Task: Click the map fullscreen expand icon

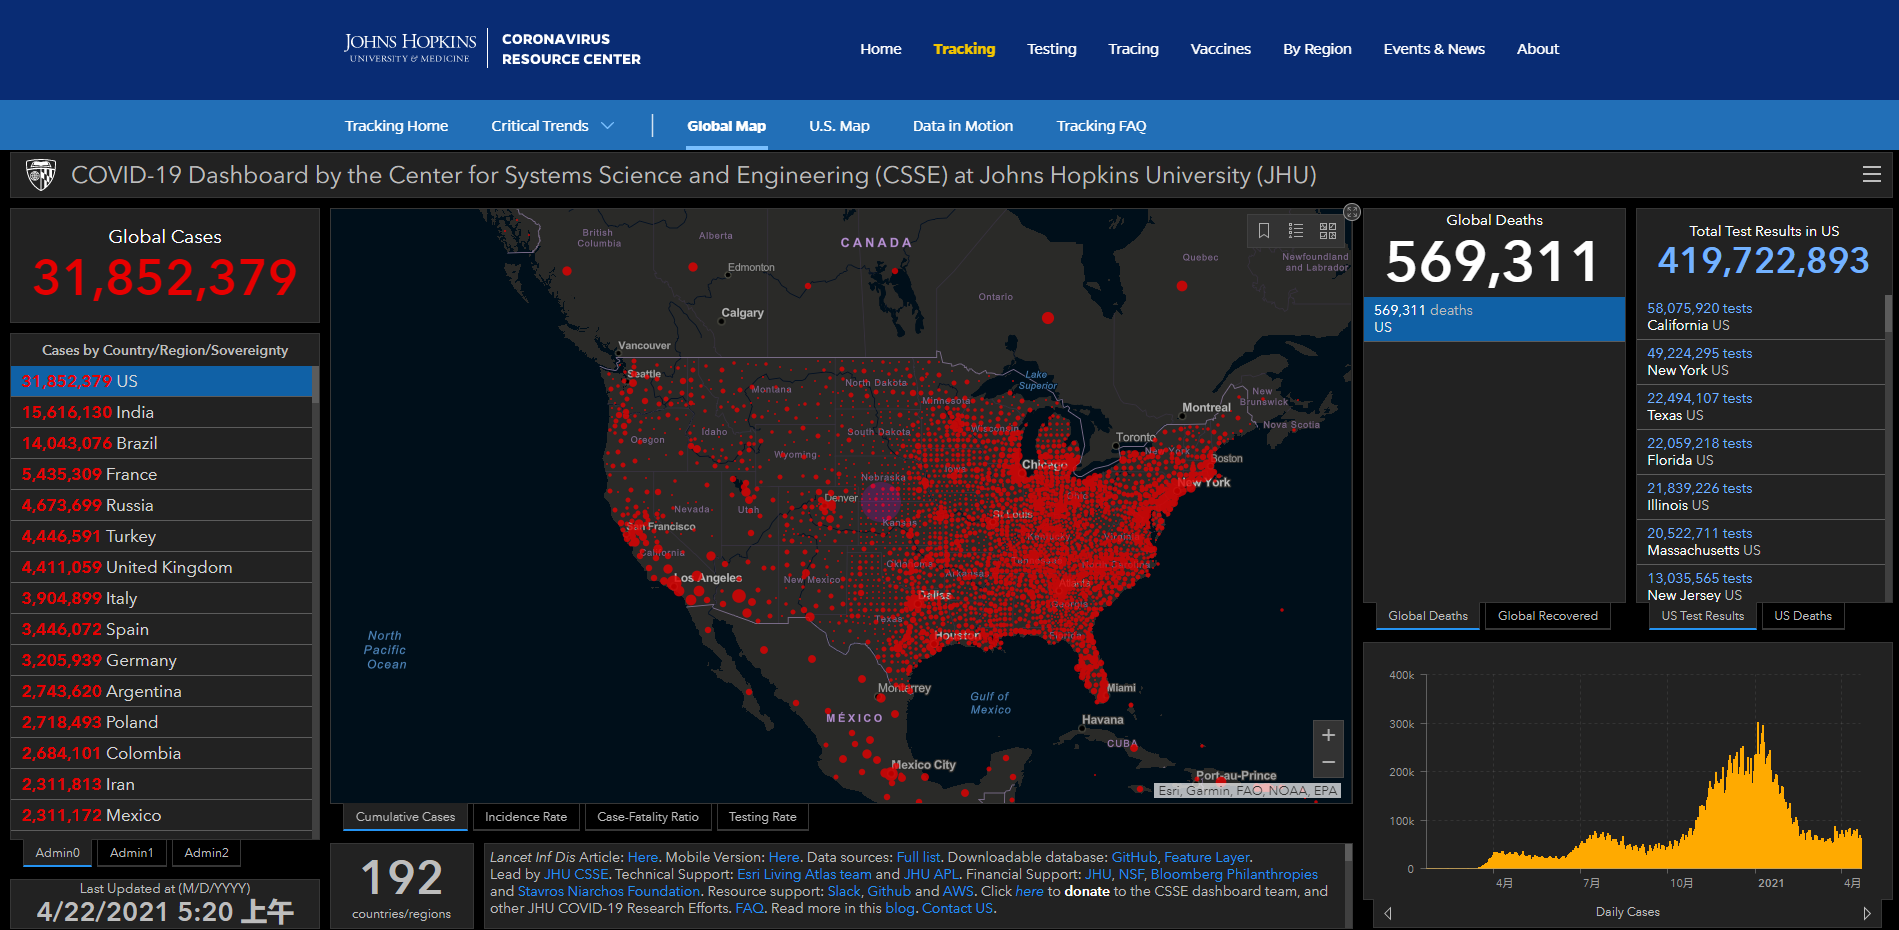Action: [x=1352, y=212]
